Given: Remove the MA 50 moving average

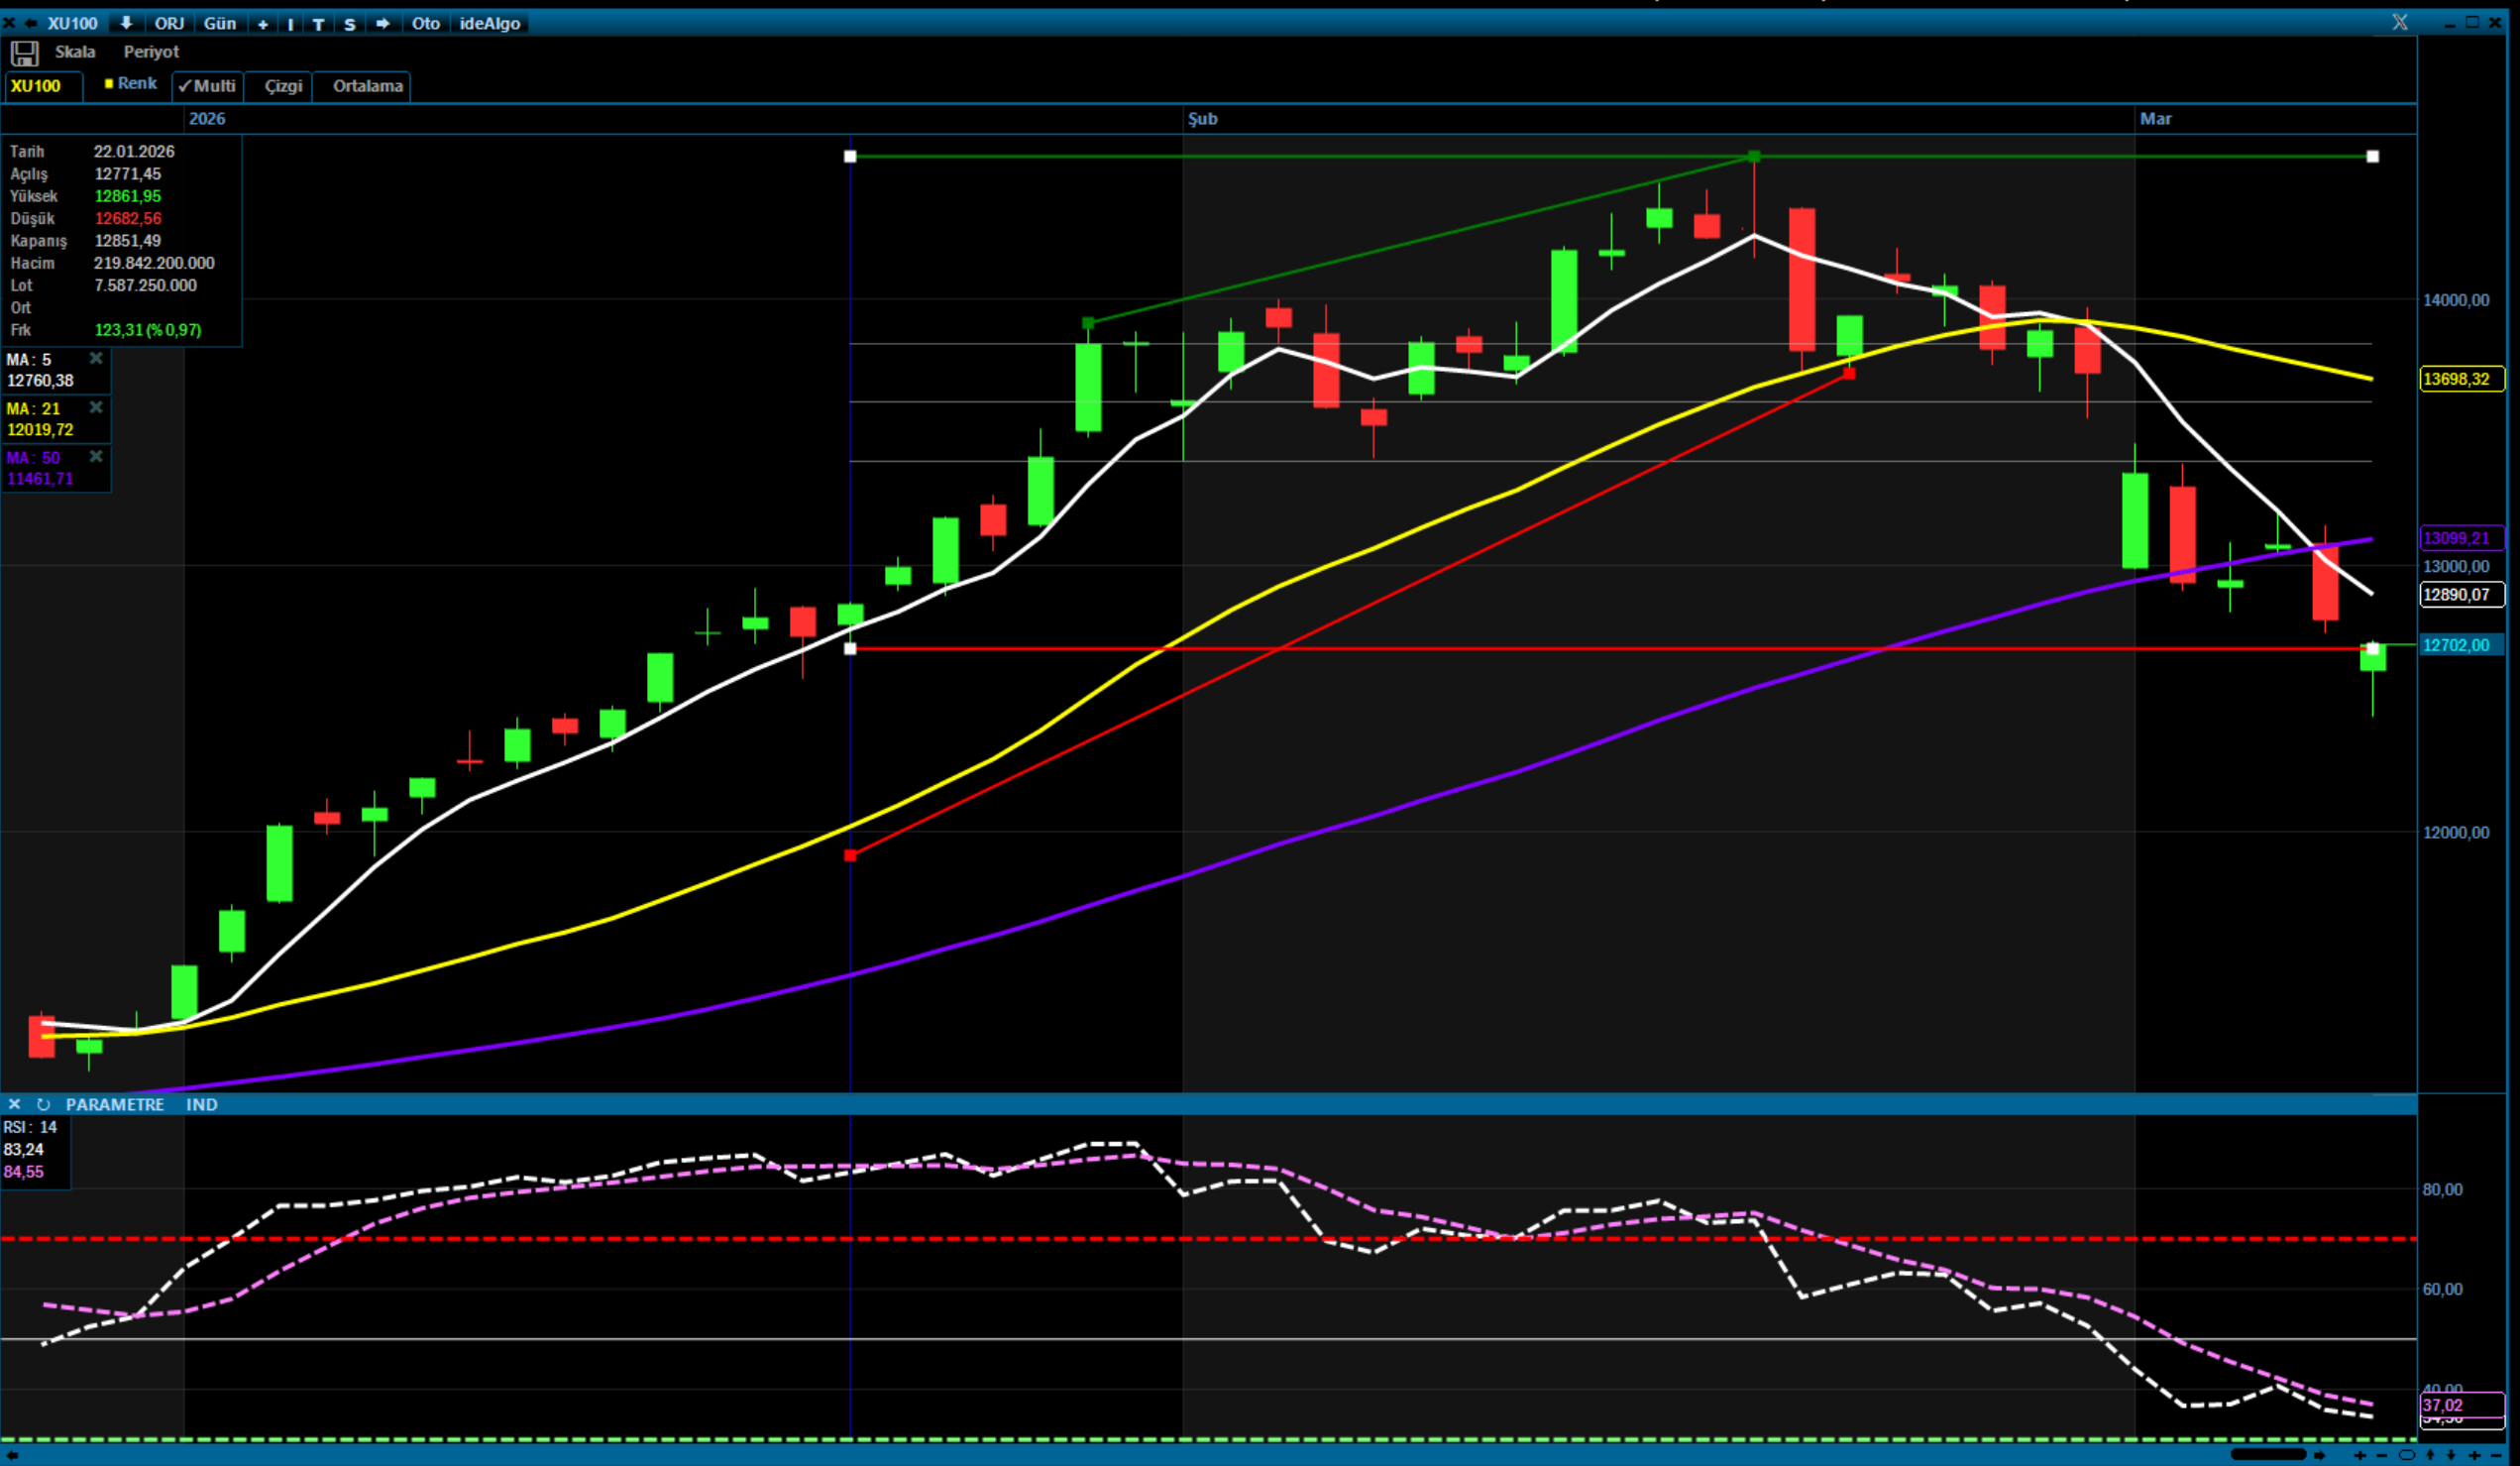Looking at the screenshot, I should click(96, 456).
